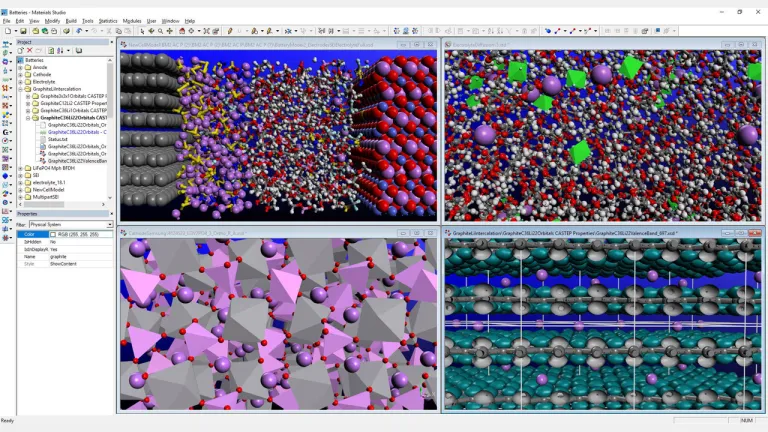Click the New document toolbar icon

7,31
